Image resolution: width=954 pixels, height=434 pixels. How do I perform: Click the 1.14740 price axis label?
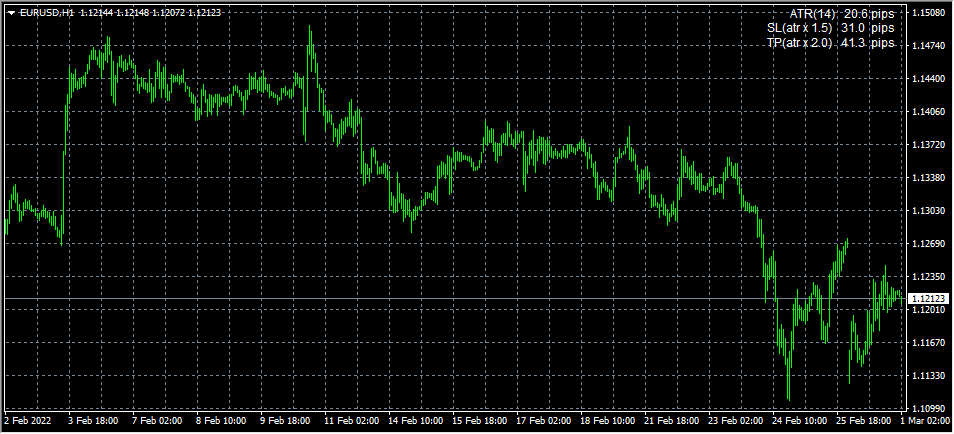tap(928, 46)
